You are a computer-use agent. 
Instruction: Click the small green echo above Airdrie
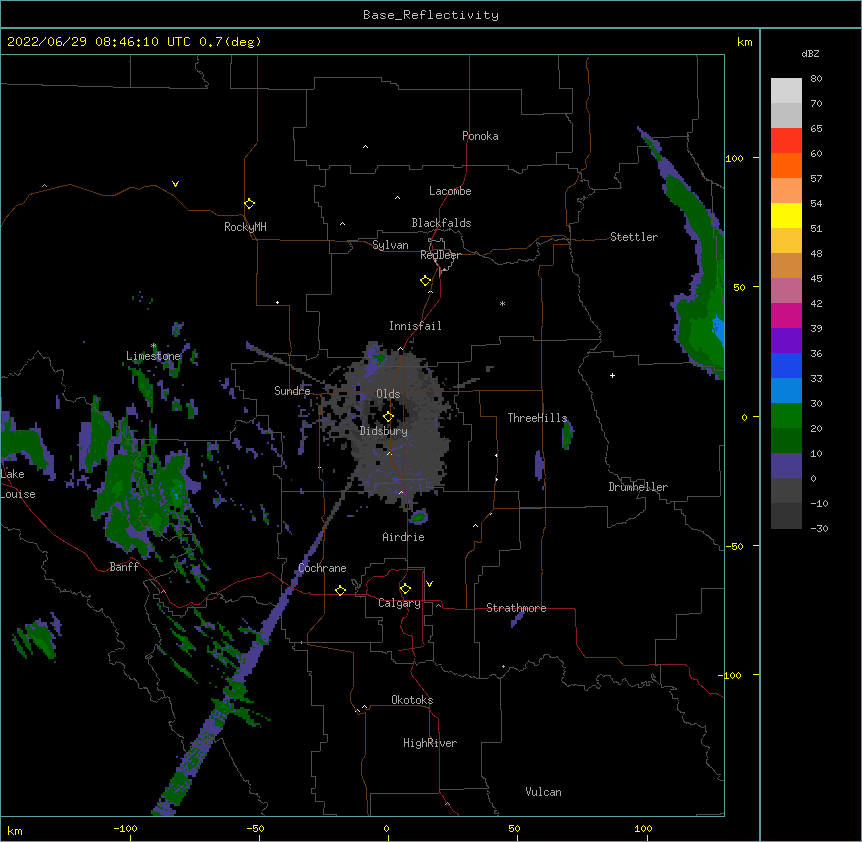(x=419, y=517)
